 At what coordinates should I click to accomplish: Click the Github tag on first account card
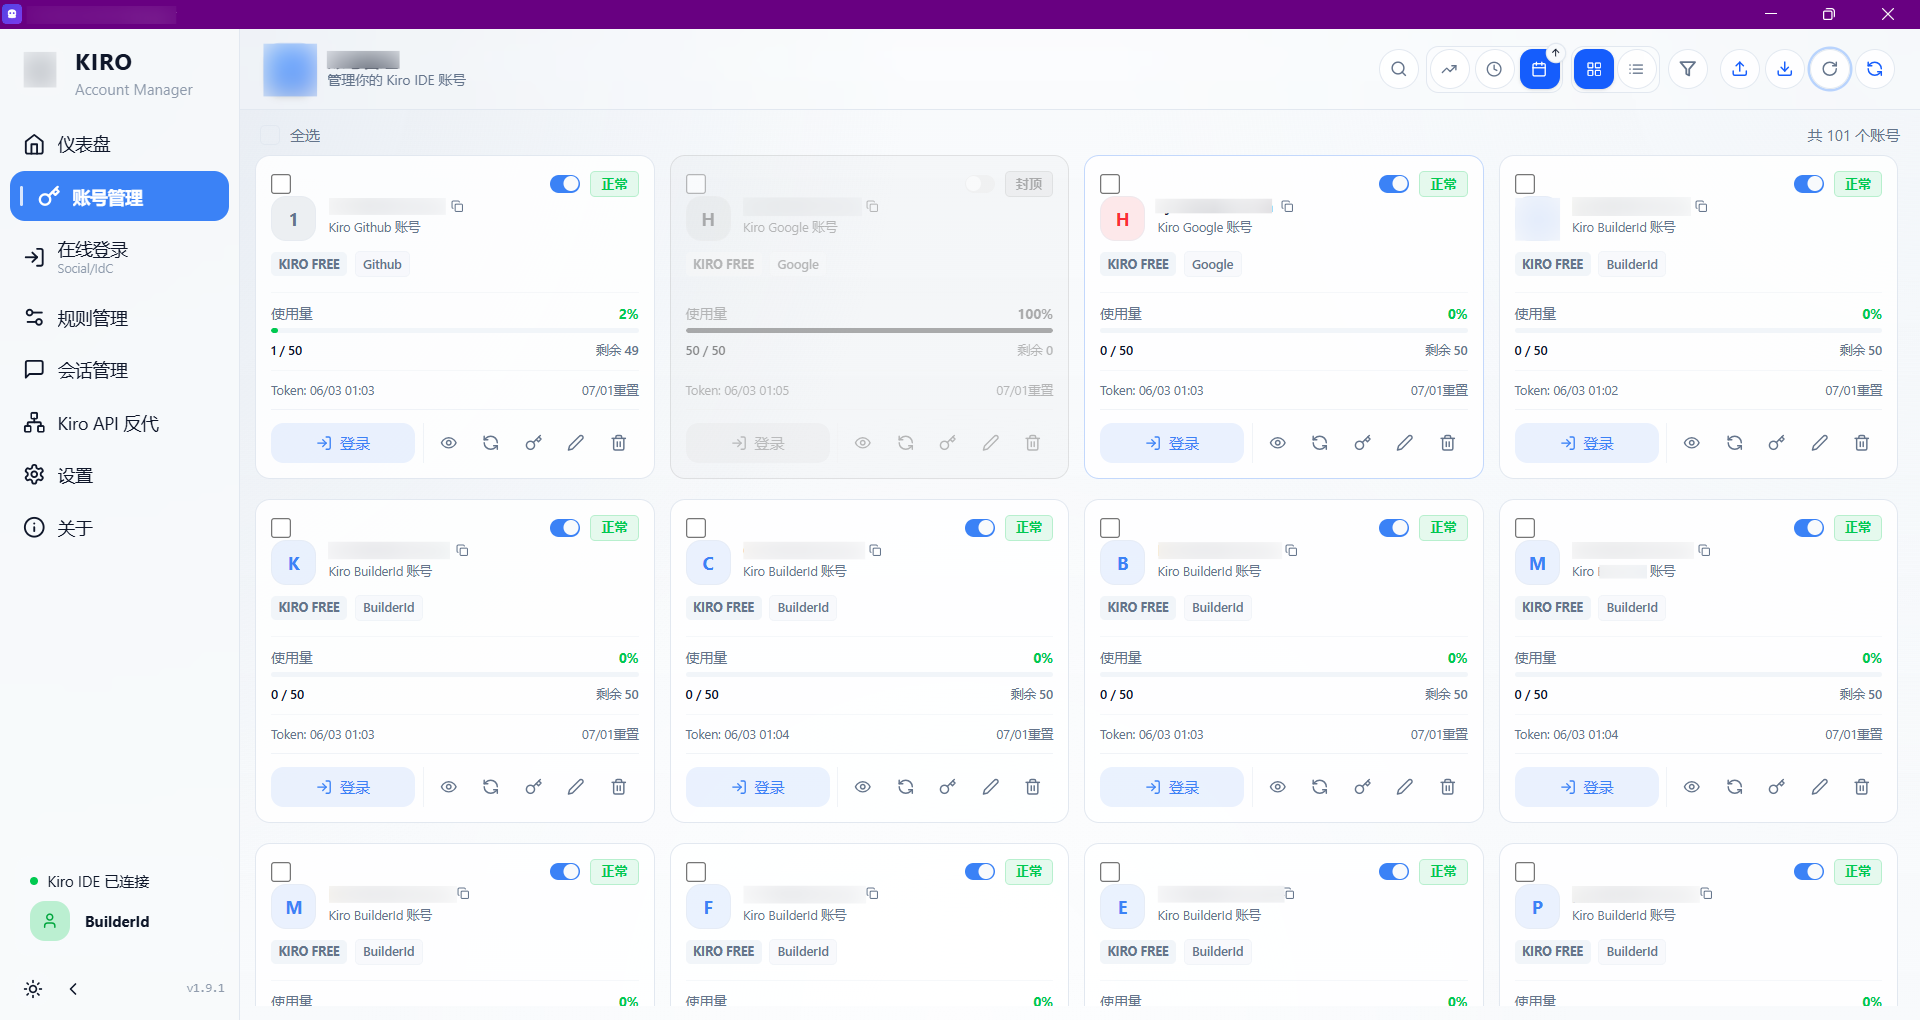tap(382, 264)
